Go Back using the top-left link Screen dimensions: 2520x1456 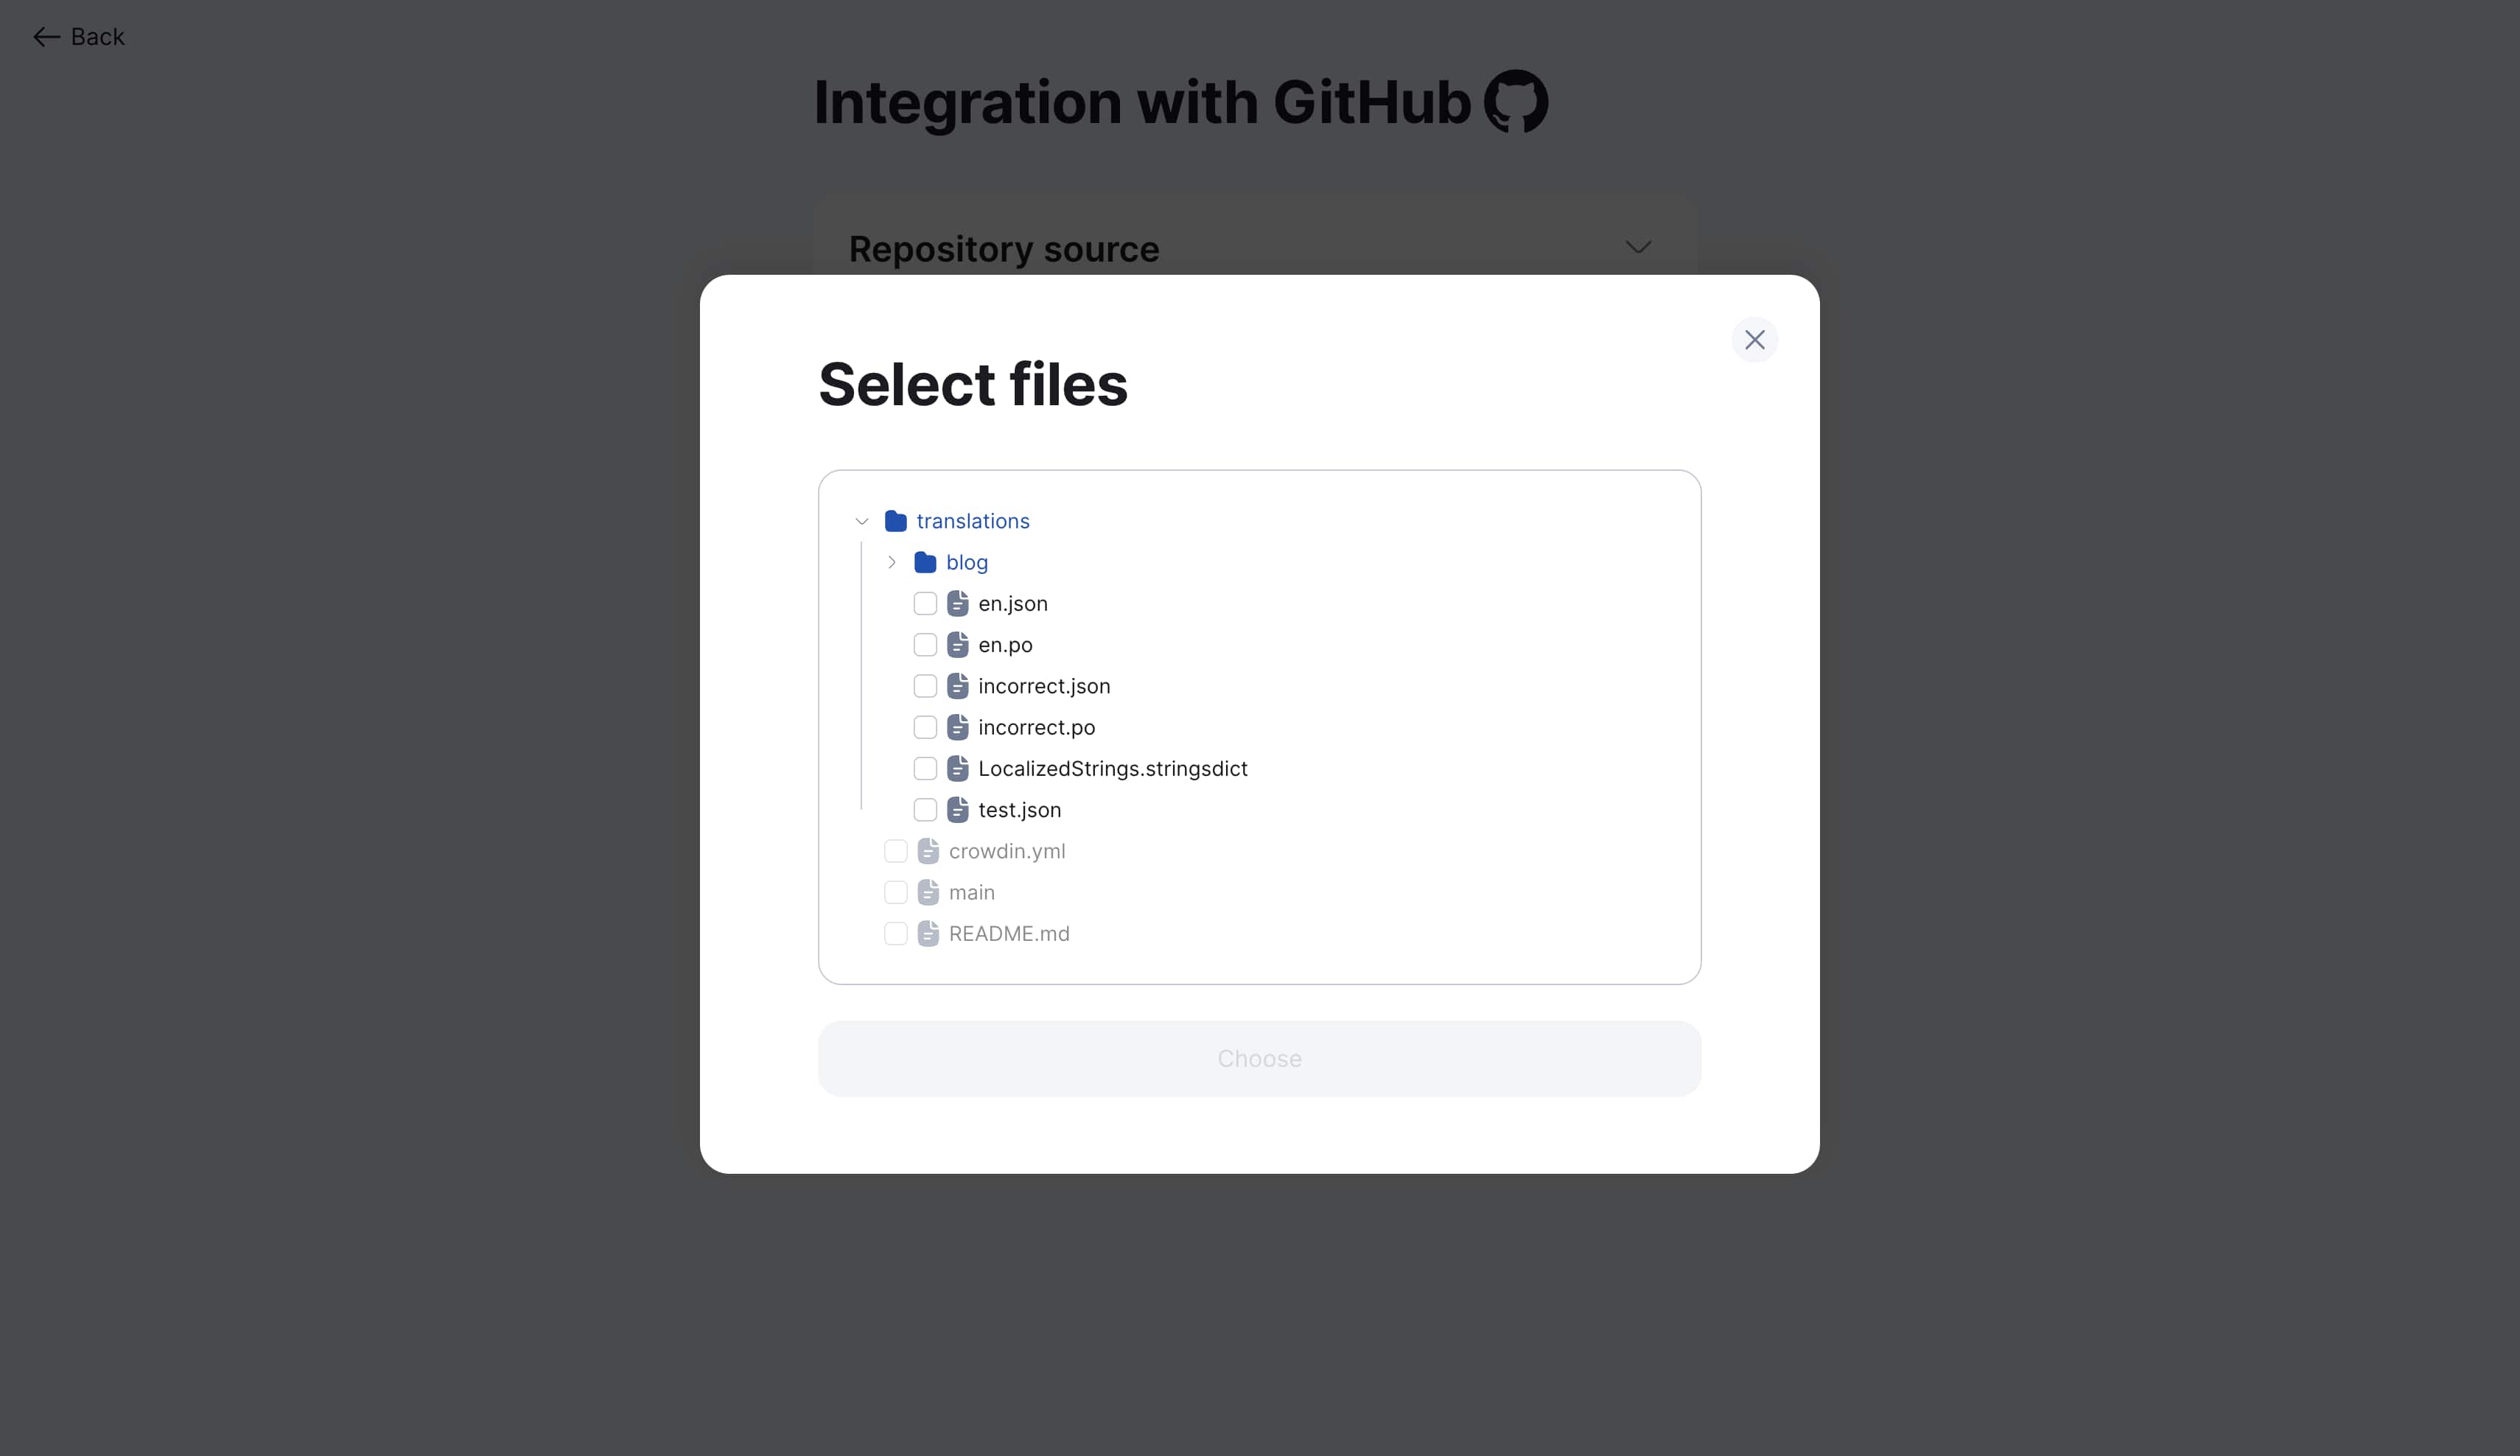[x=78, y=37]
